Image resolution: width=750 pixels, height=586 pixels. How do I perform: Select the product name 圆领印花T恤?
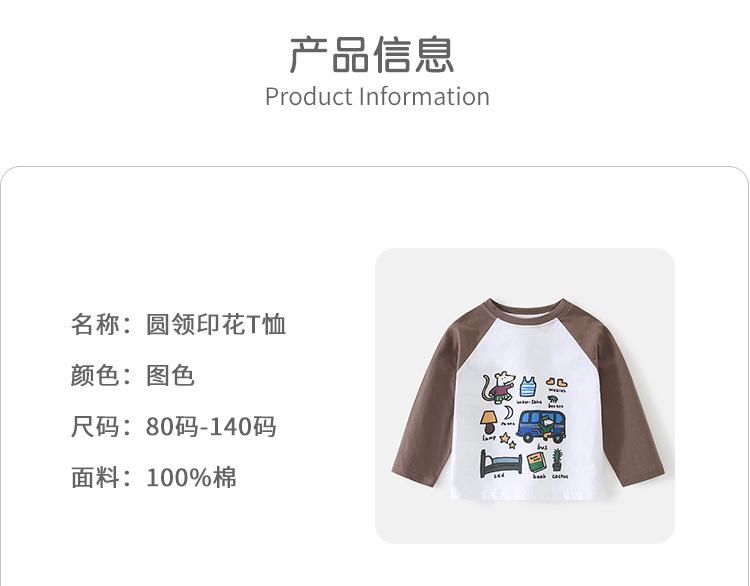(216, 324)
